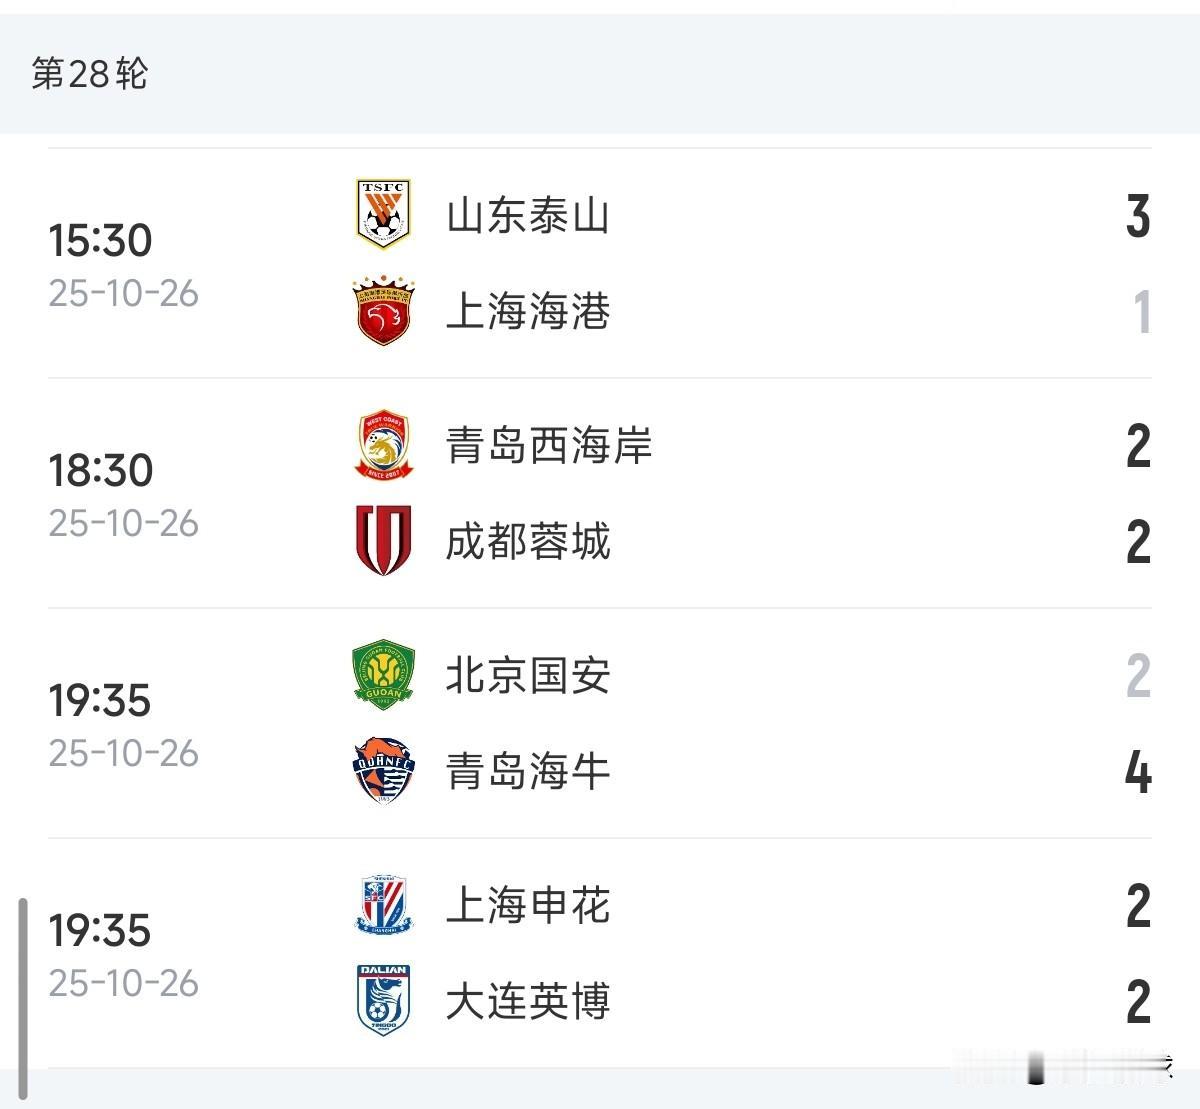View 15:30 match time details
This screenshot has height=1109, width=1200.
click(x=100, y=240)
